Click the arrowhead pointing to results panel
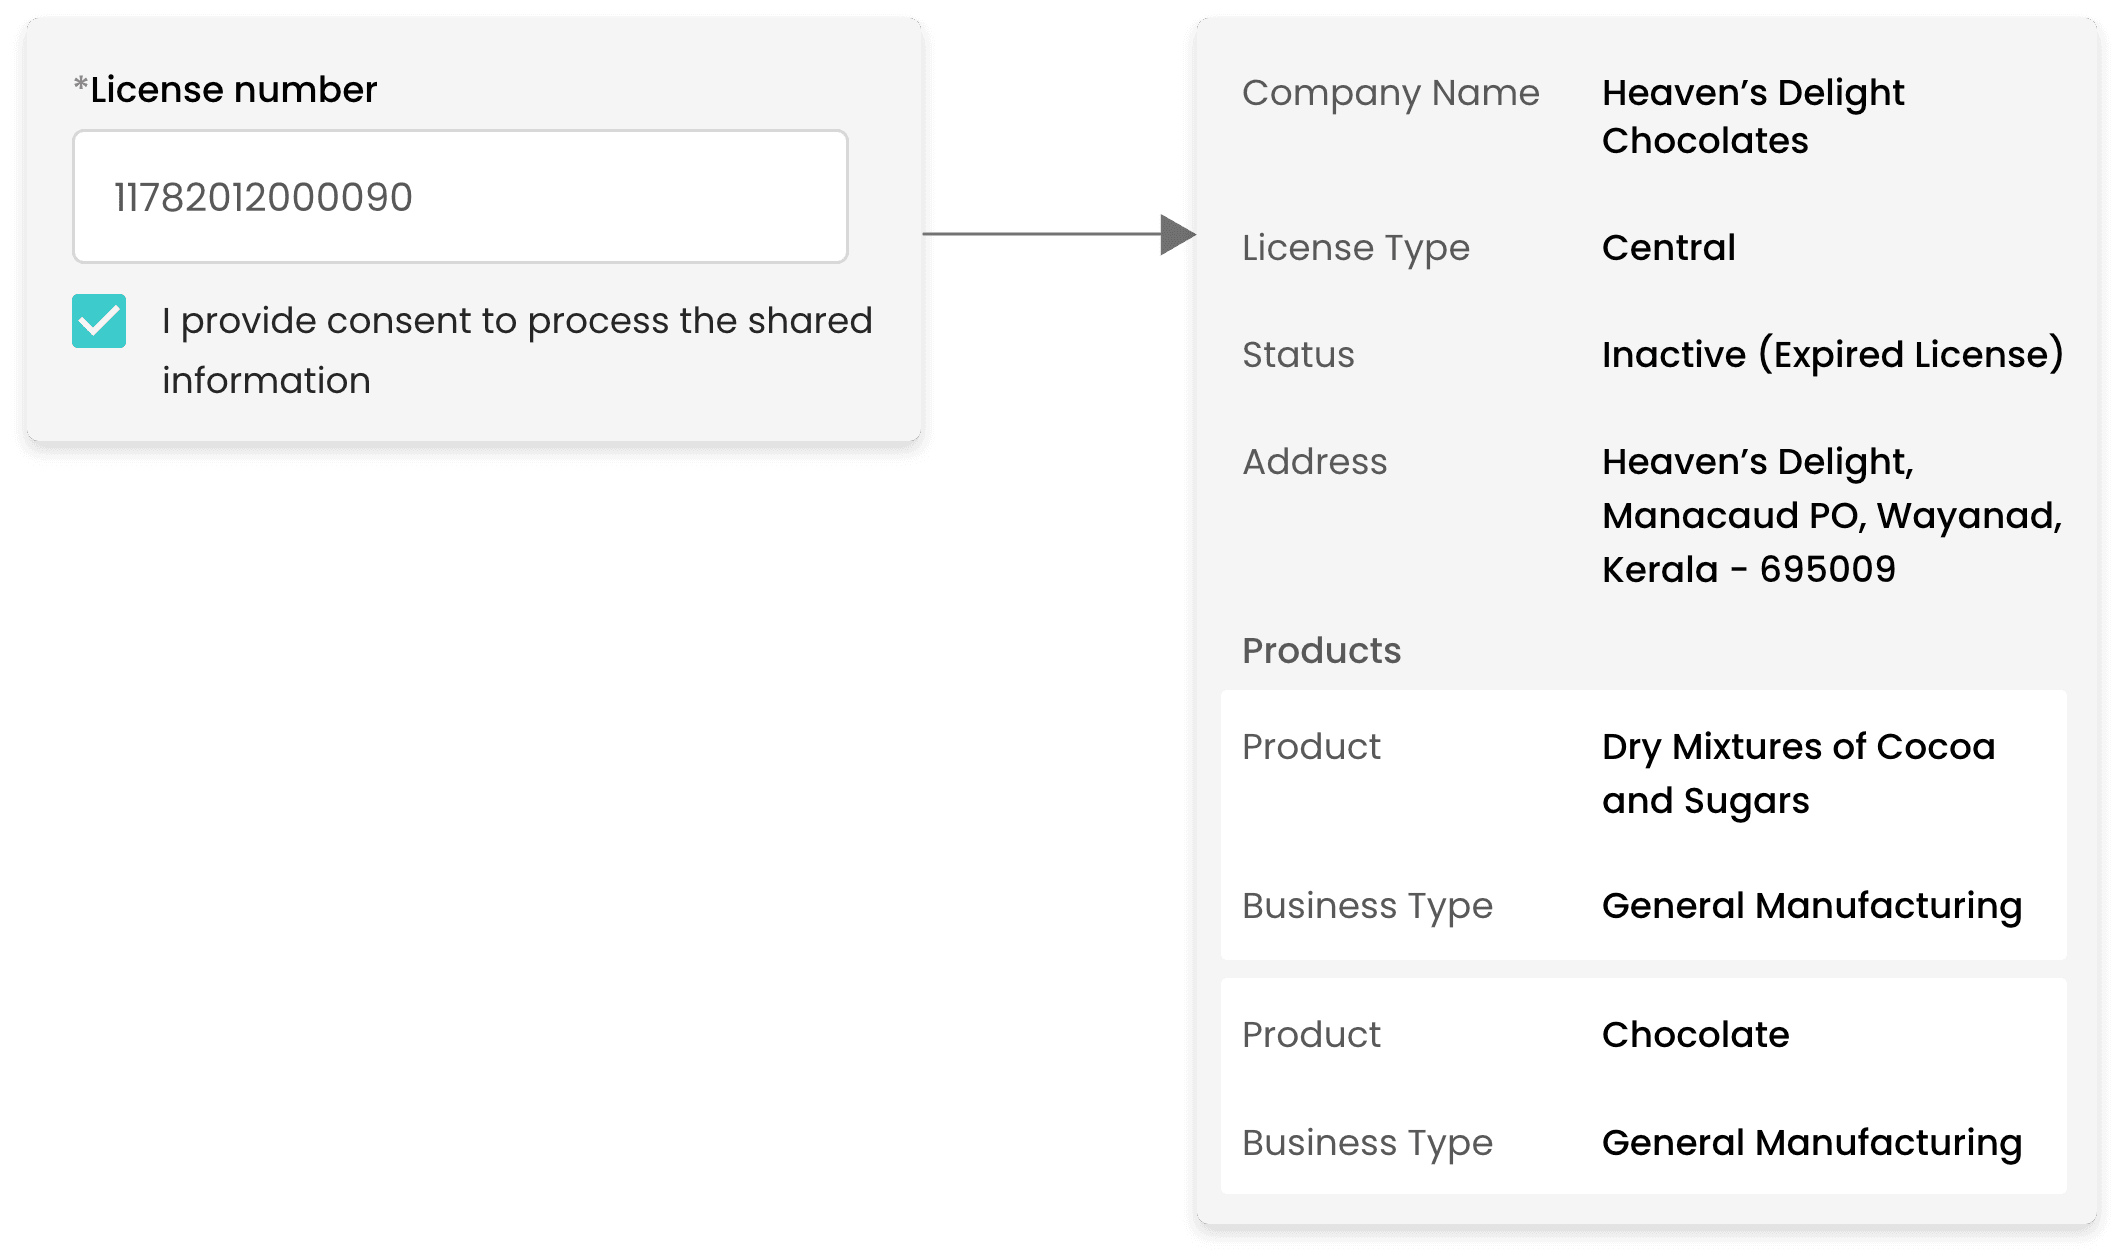 (x=1177, y=235)
